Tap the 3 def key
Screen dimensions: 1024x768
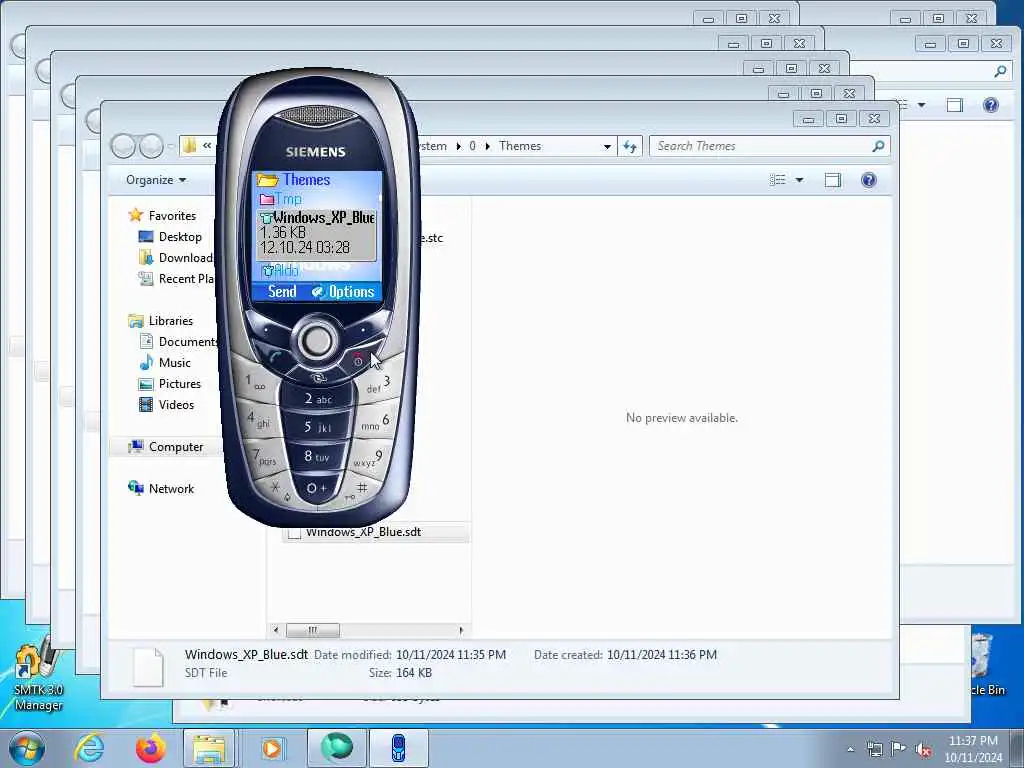coord(377,385)
